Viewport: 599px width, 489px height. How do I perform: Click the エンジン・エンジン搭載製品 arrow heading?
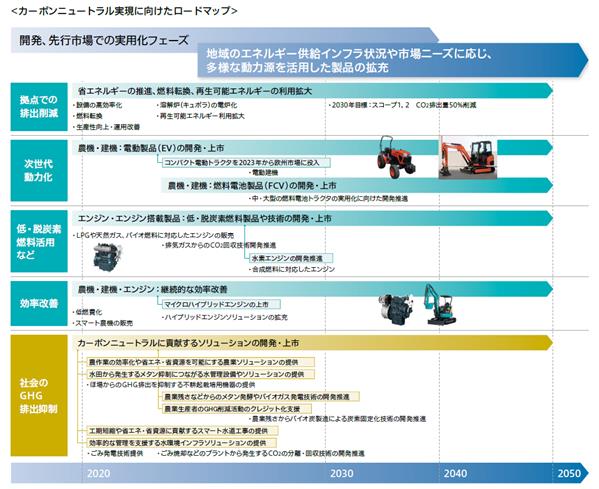coord(204,219)
